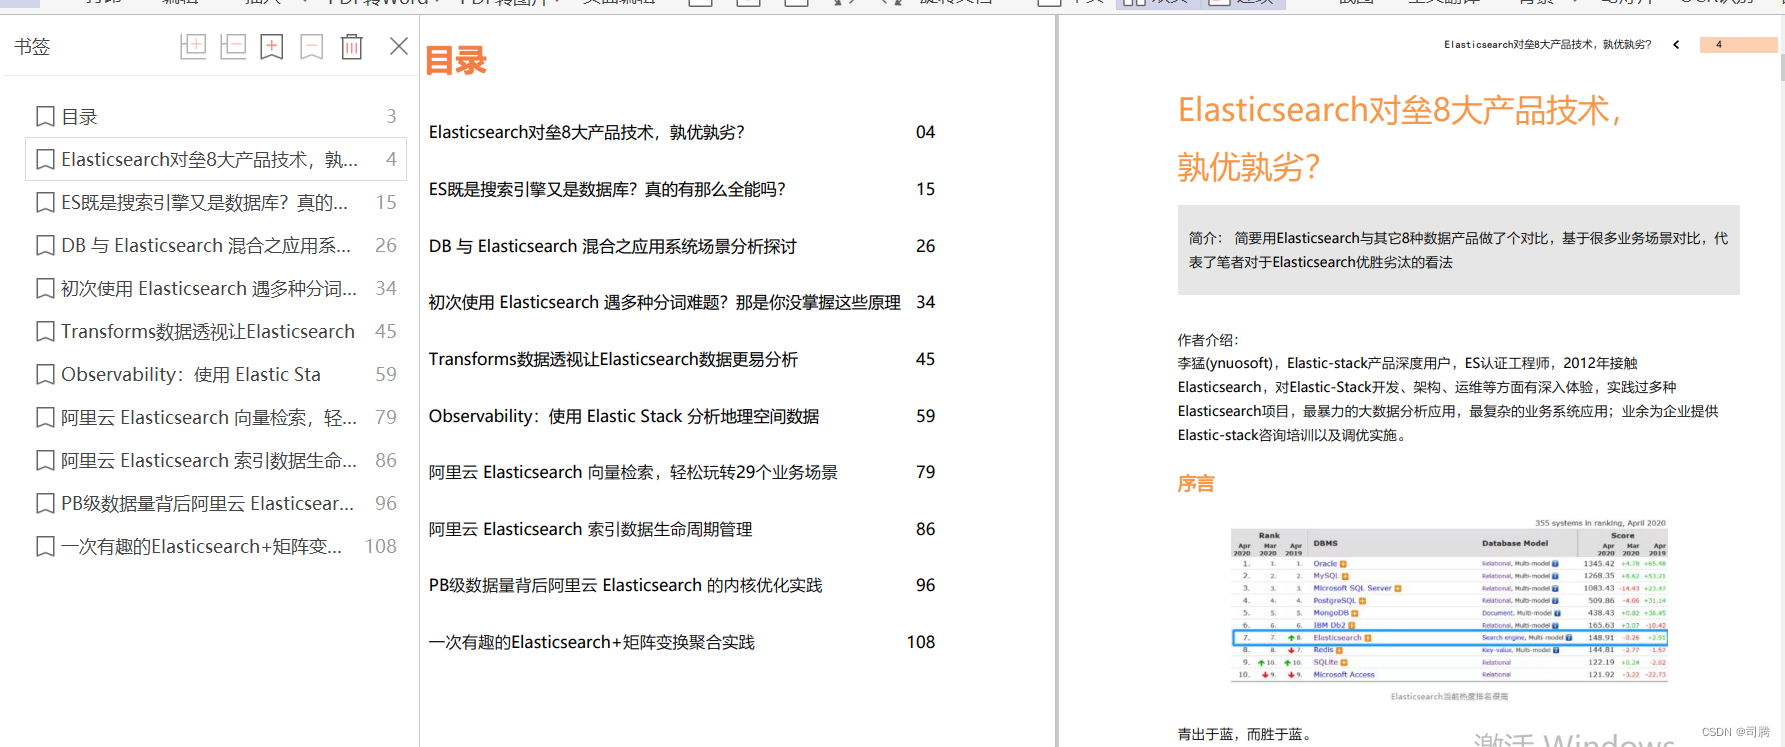This screenshot has width=1785, height=747.
Task: Open bookmark 阿里云 Elasticsearch 索引数据生命
Action: coord(216,460)
